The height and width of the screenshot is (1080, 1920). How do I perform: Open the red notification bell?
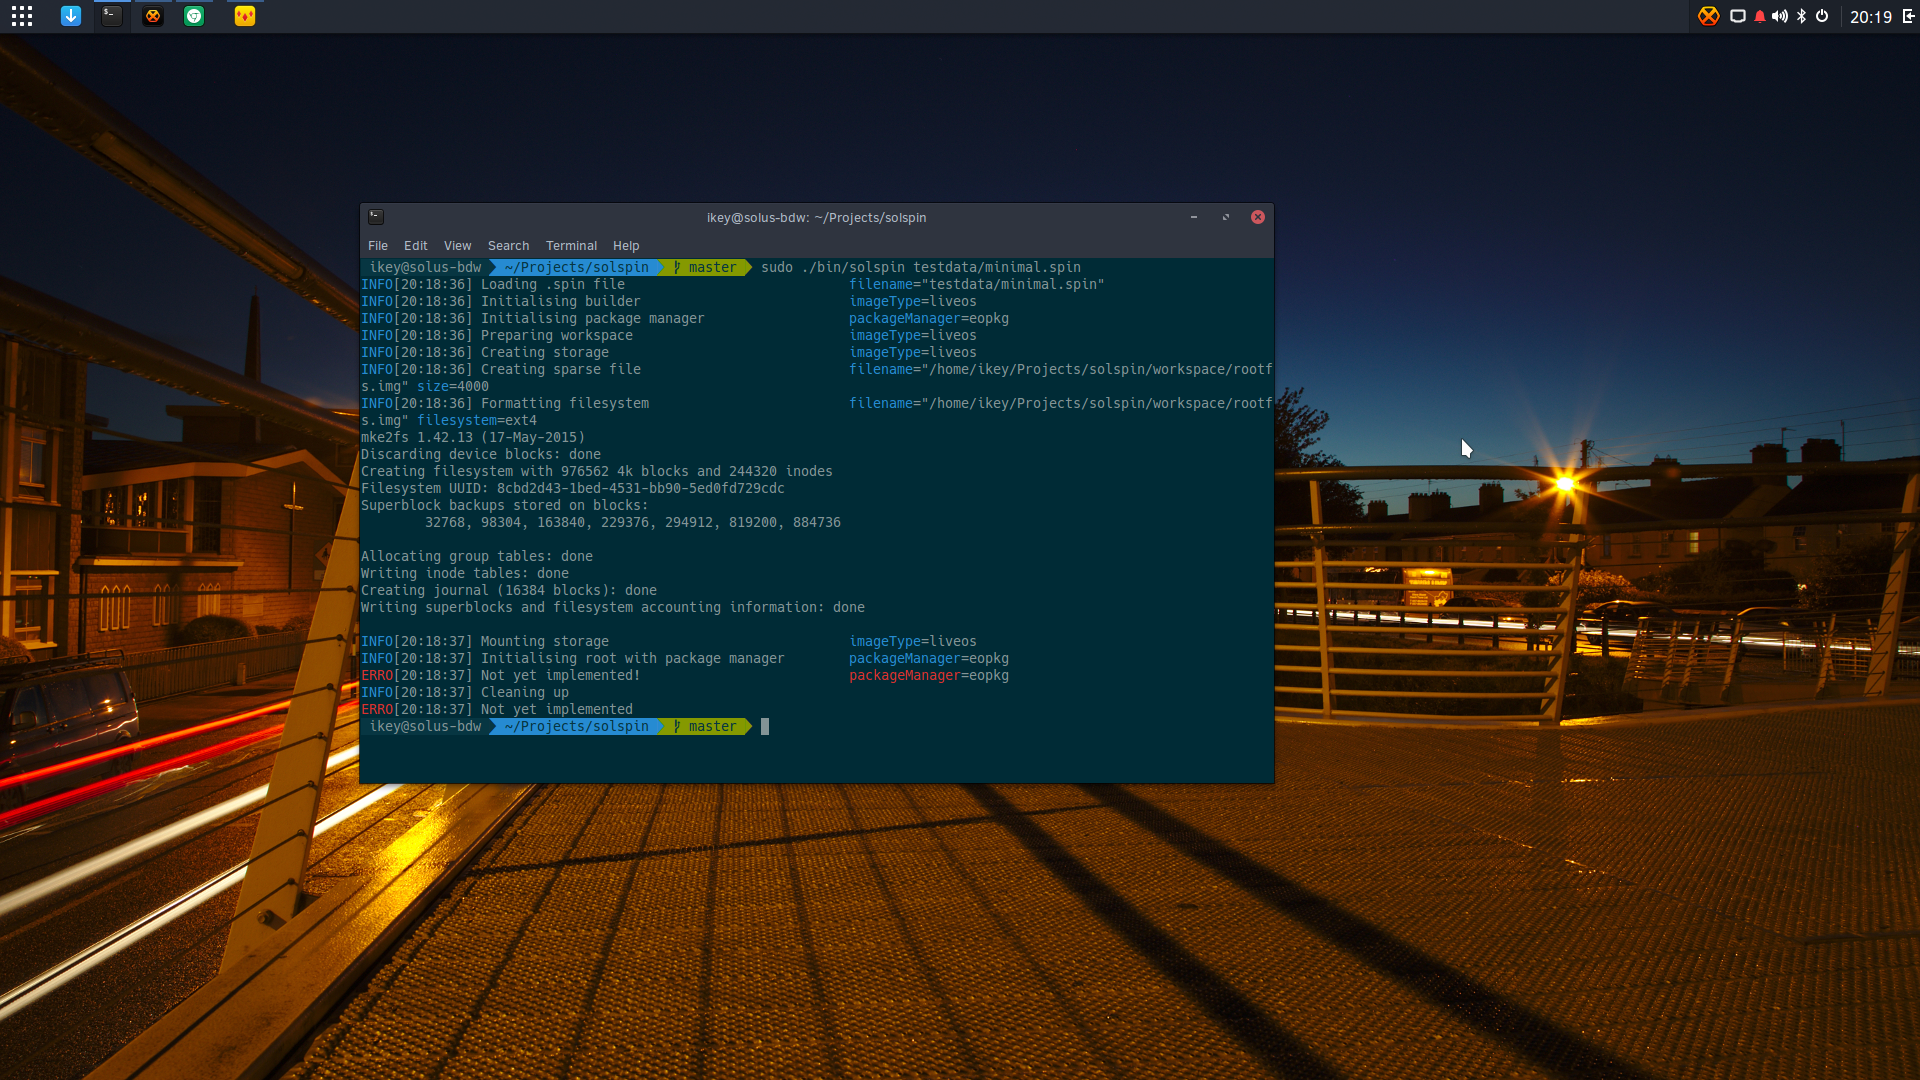coord(1760,16)
